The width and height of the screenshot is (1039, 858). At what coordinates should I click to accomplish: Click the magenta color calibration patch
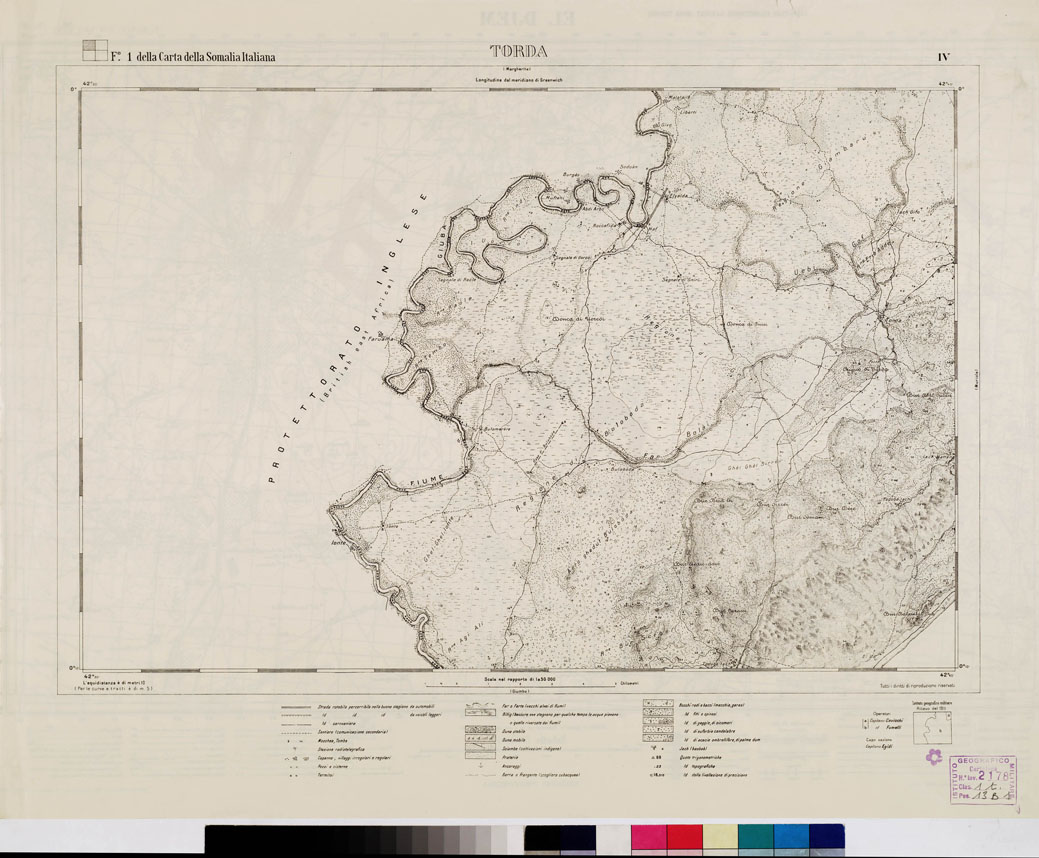[648, 837]
